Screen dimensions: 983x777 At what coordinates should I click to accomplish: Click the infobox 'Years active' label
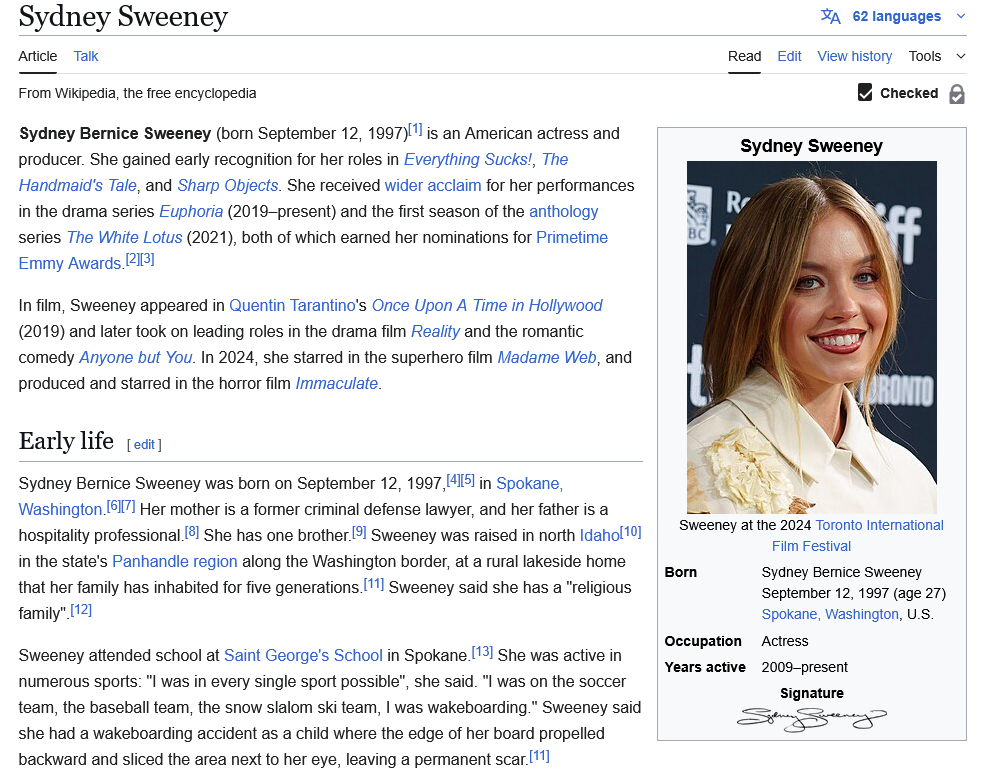point(705,667)
